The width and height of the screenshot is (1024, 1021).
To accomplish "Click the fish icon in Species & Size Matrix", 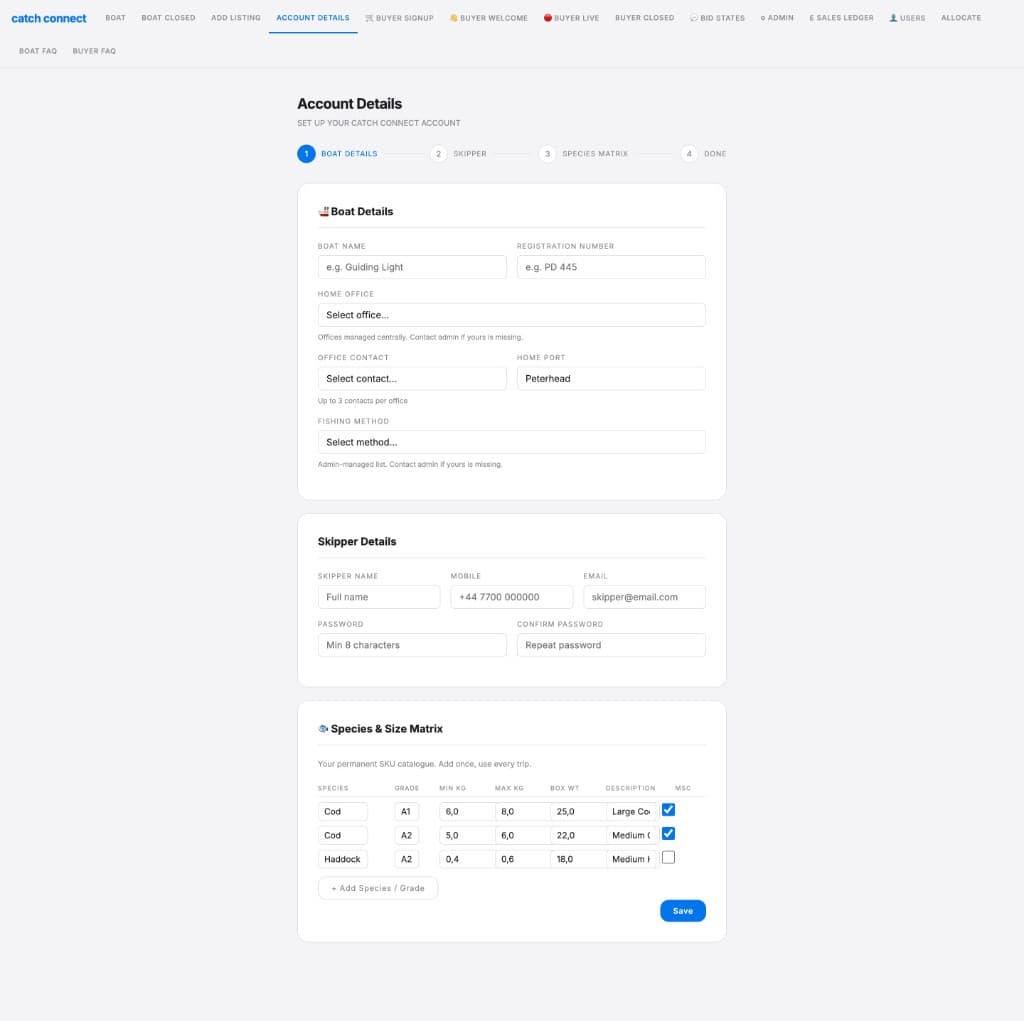I will (325, 729).
